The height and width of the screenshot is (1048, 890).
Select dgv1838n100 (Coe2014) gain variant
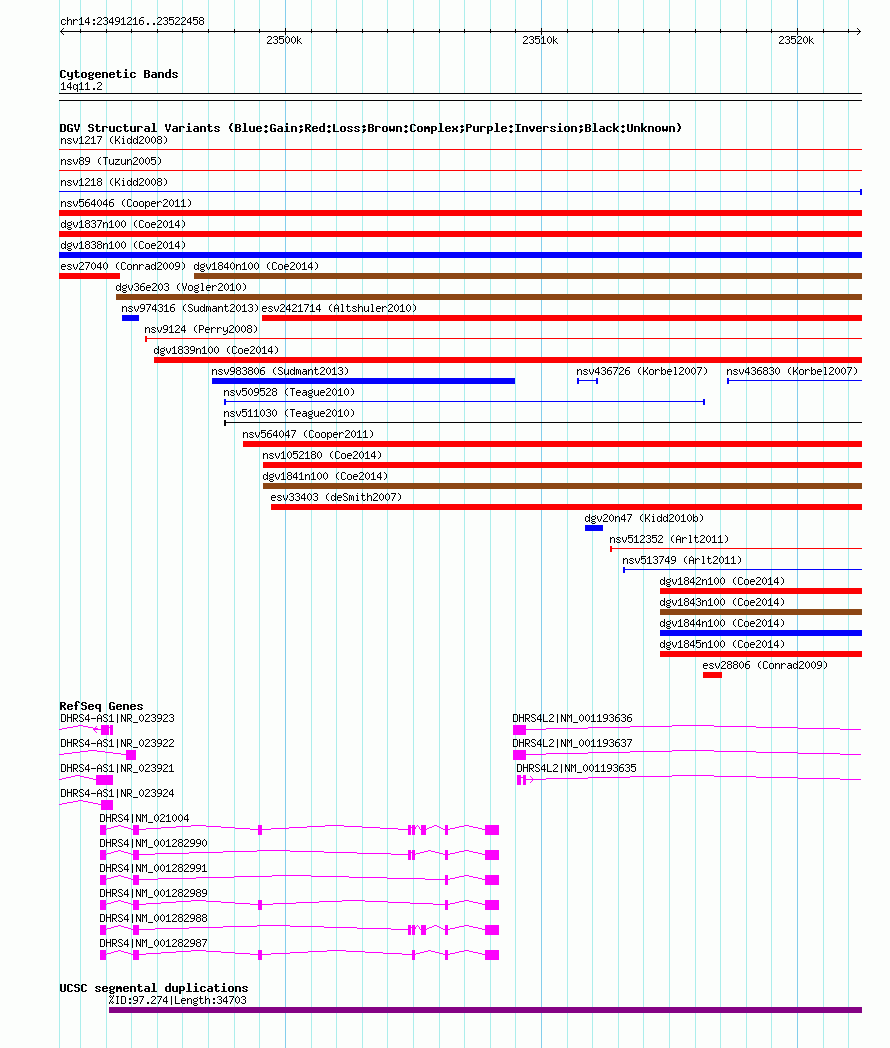click(123, 245)
